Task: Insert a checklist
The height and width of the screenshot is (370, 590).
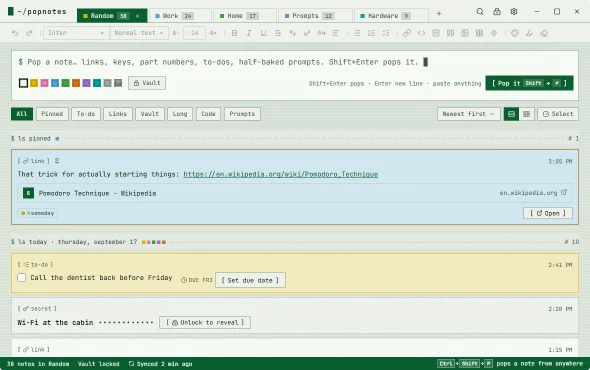Action: tap(386, 33)
